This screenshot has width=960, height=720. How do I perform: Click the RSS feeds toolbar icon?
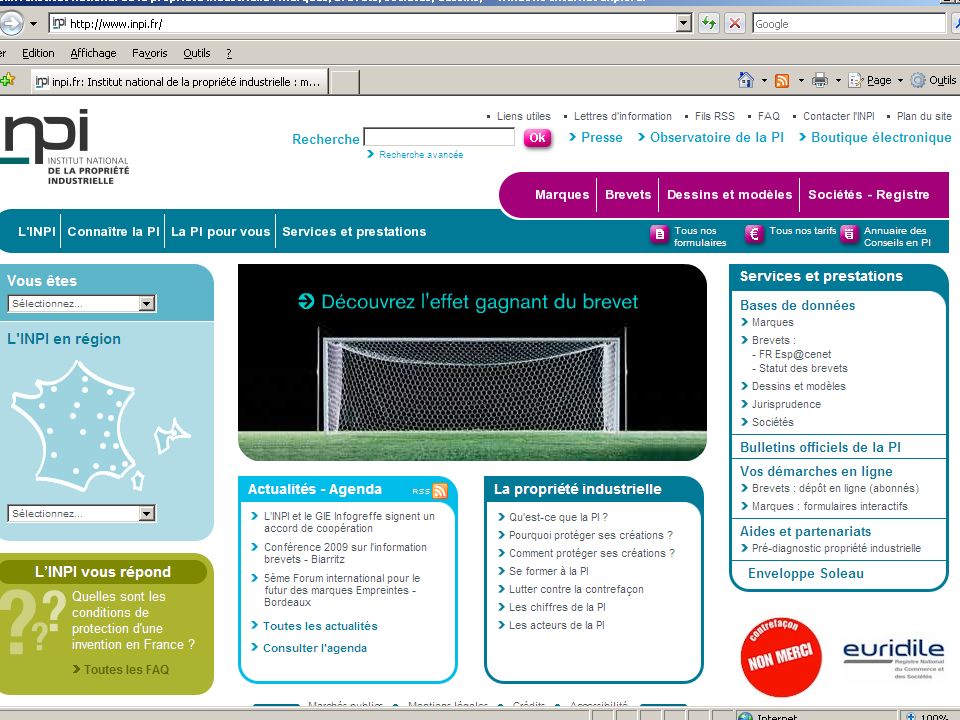[782, 80]
